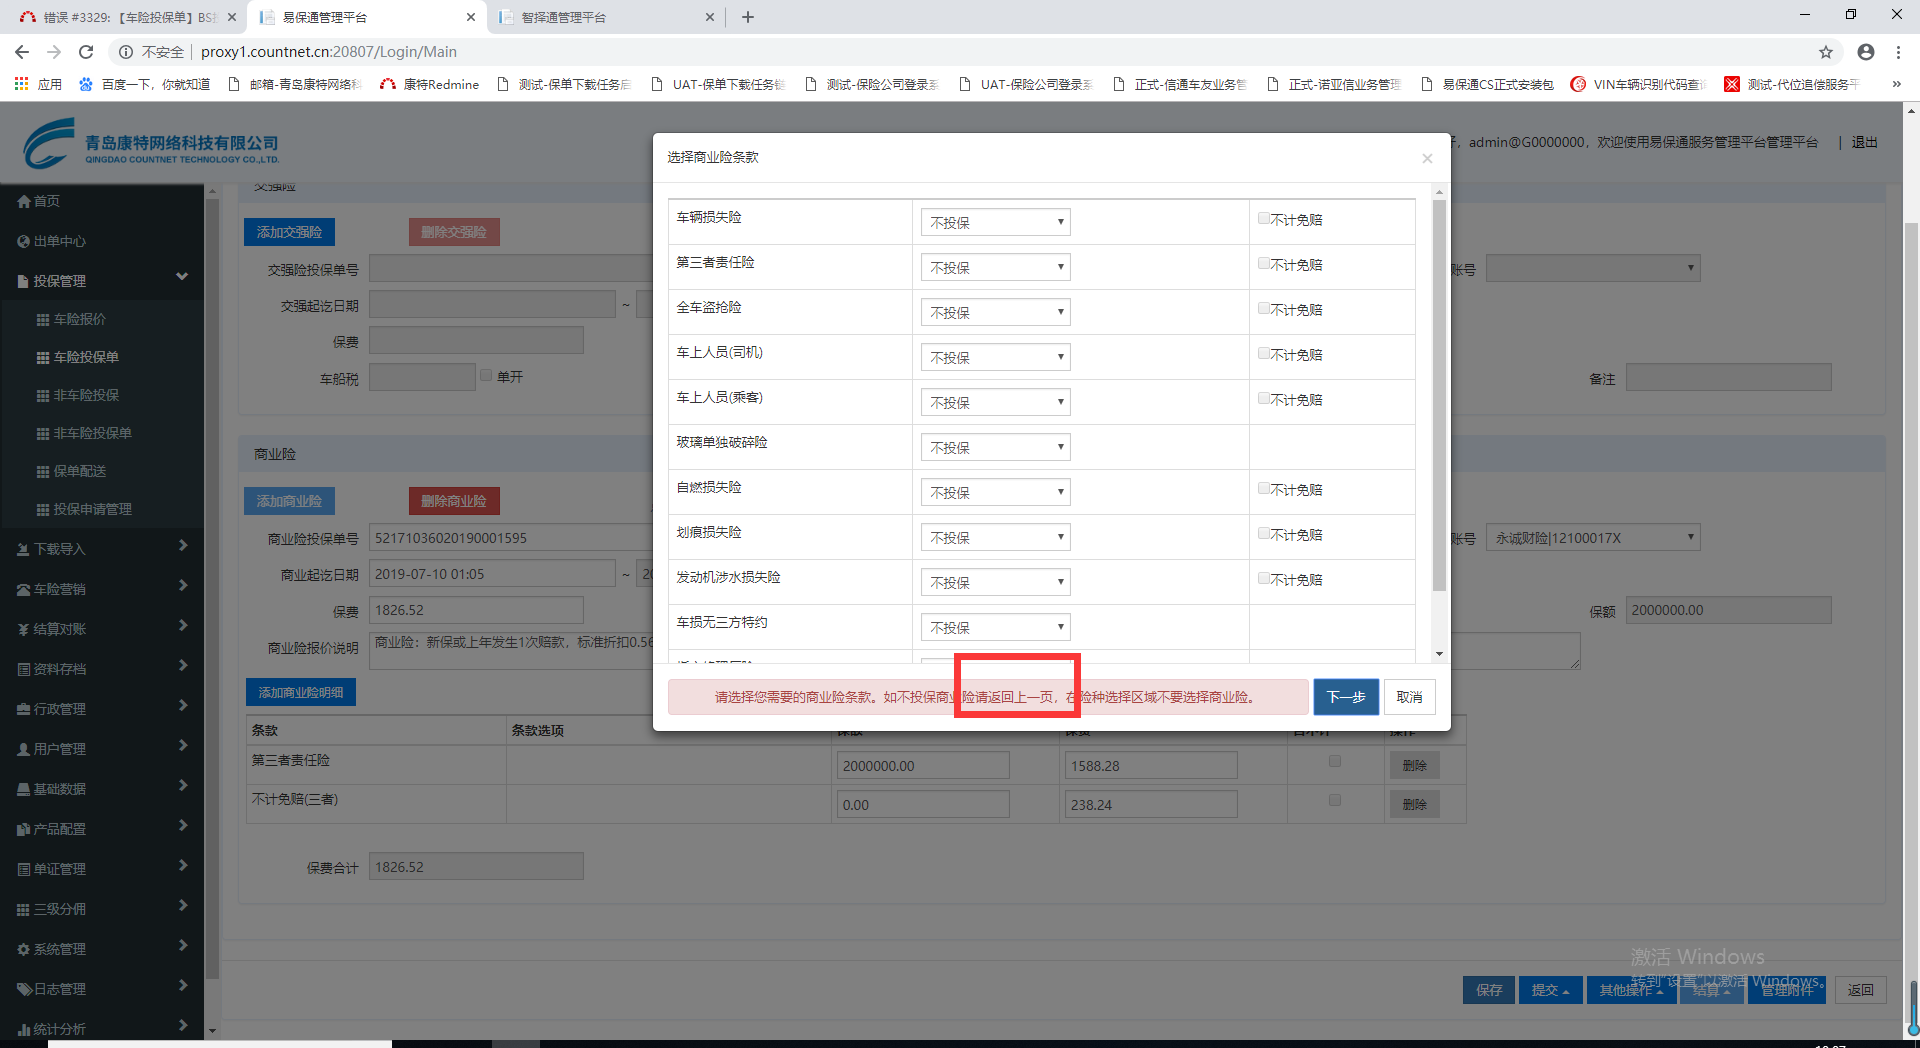Open the 车上人员(乘客) coverage dropdown

point(995,402)
